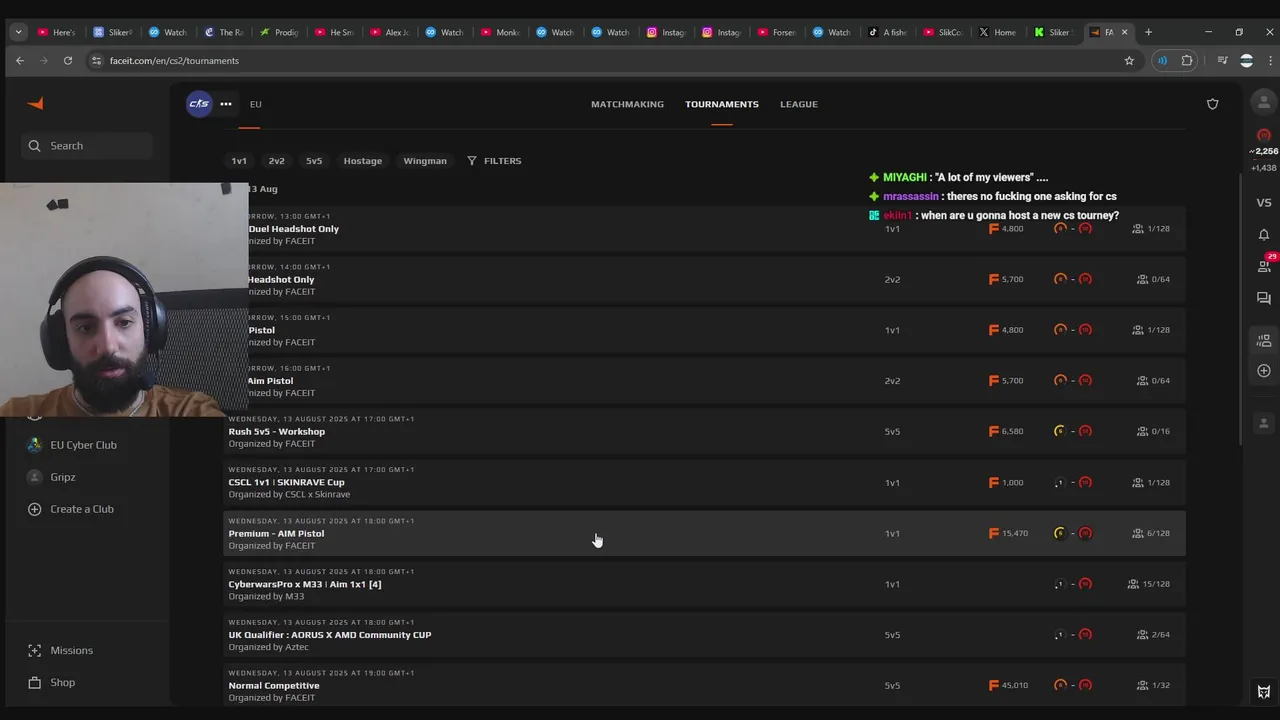Click the 0/16 slots on Rush 5v5 row

1154,432
